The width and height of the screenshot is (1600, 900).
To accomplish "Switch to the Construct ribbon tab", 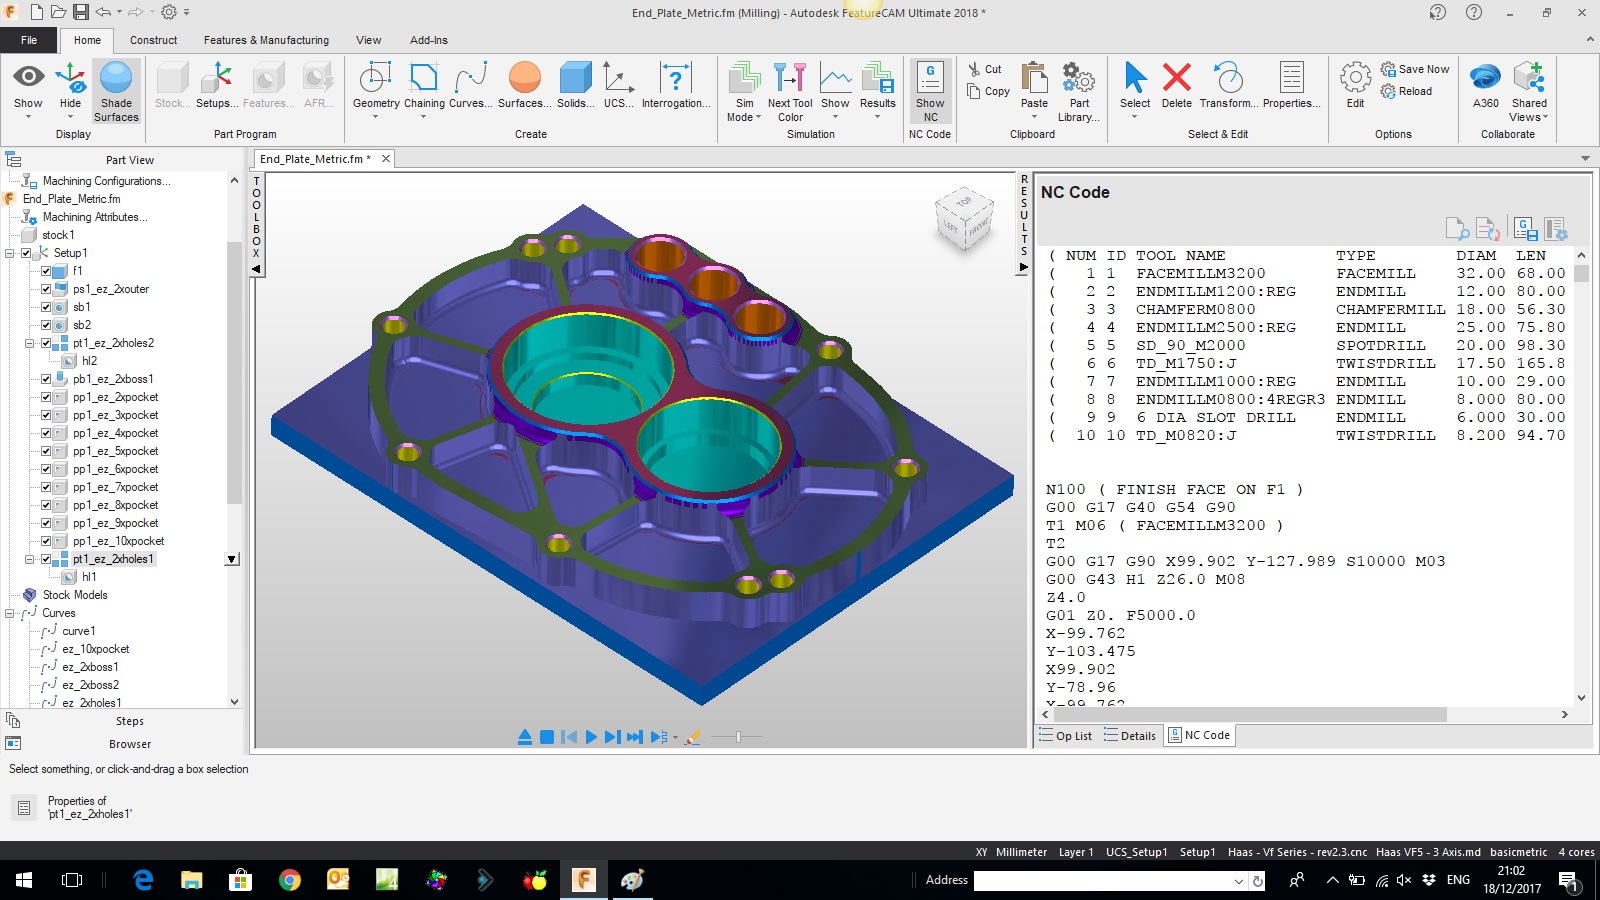I will (153, 40).
